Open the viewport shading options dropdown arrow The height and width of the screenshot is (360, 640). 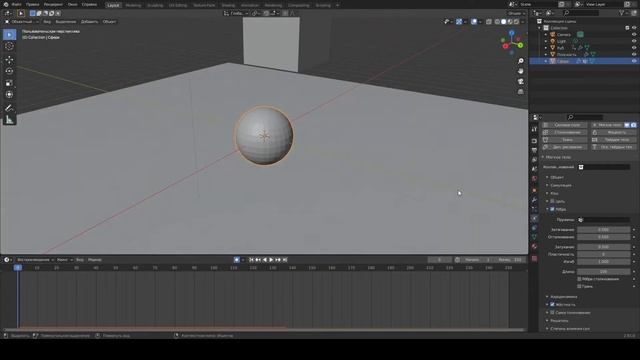[x=523, y=22]
